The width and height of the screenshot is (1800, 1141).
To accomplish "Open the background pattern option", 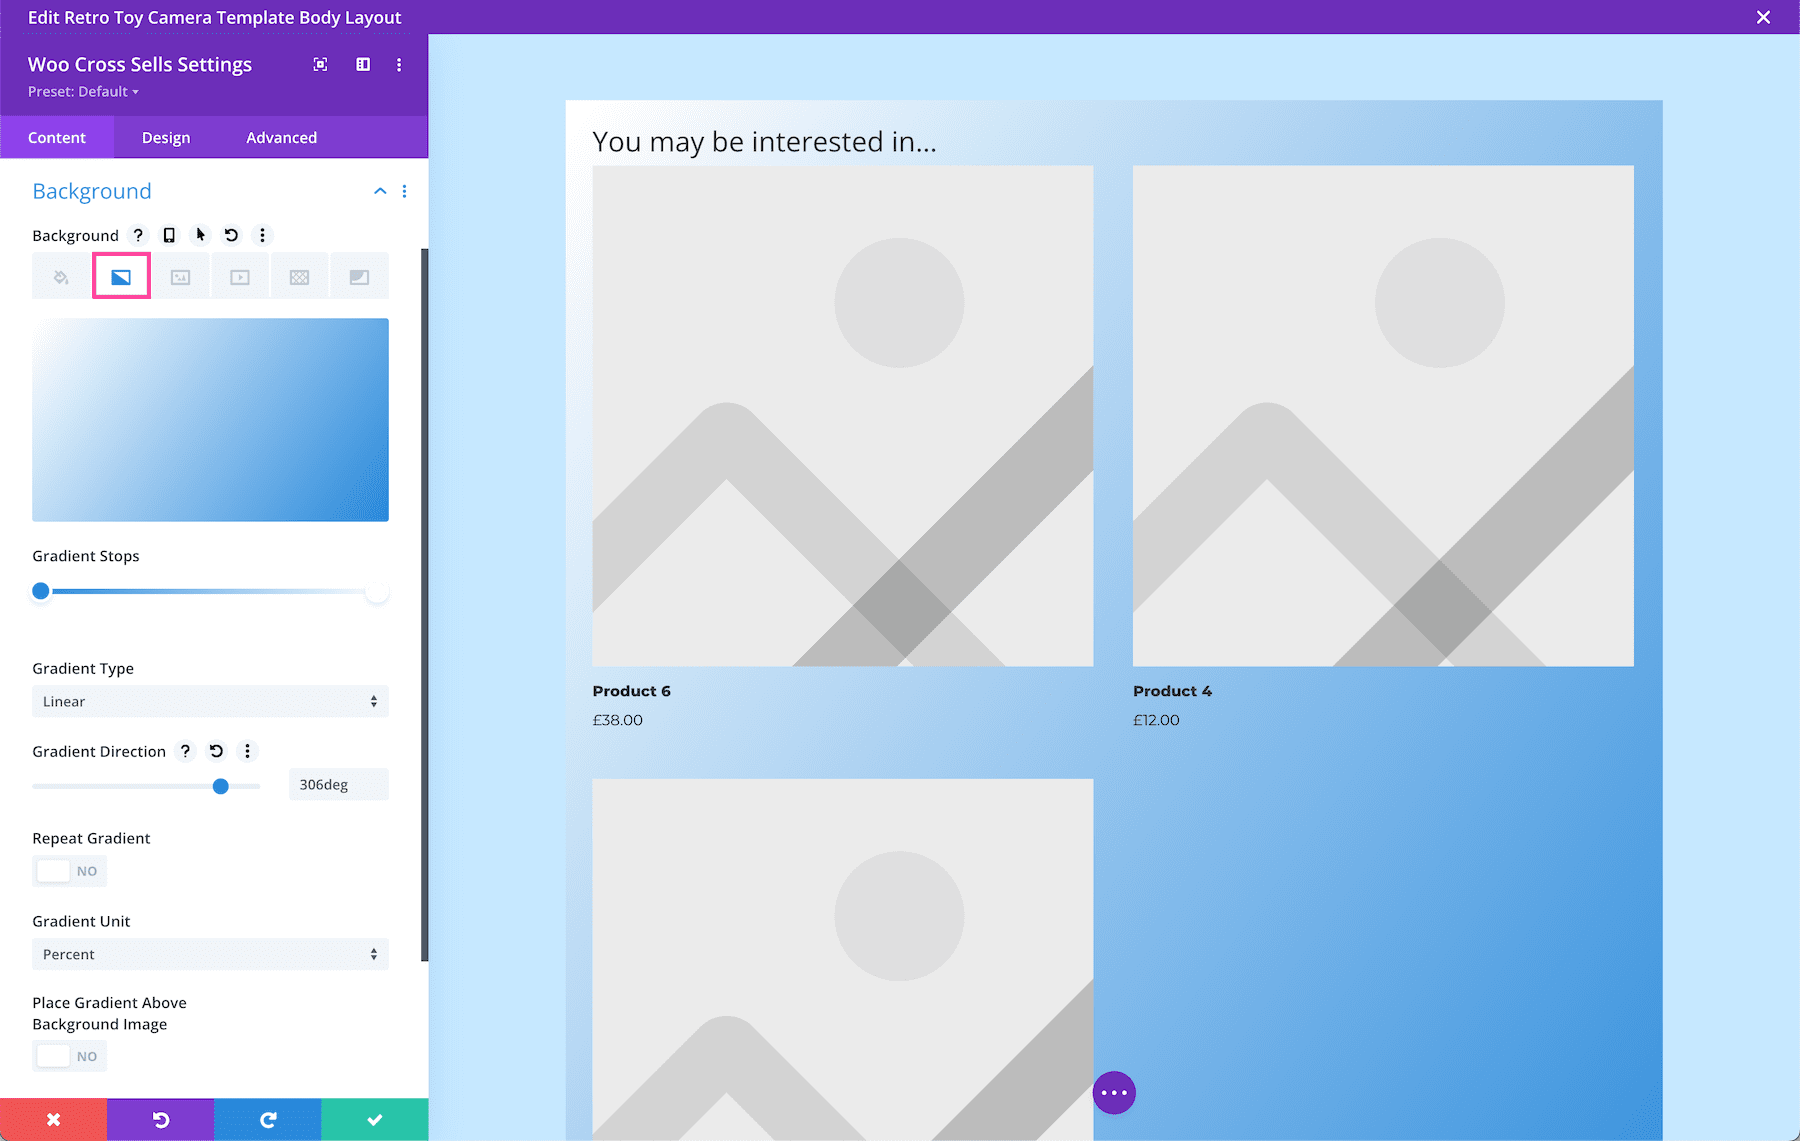I will 300,276.
